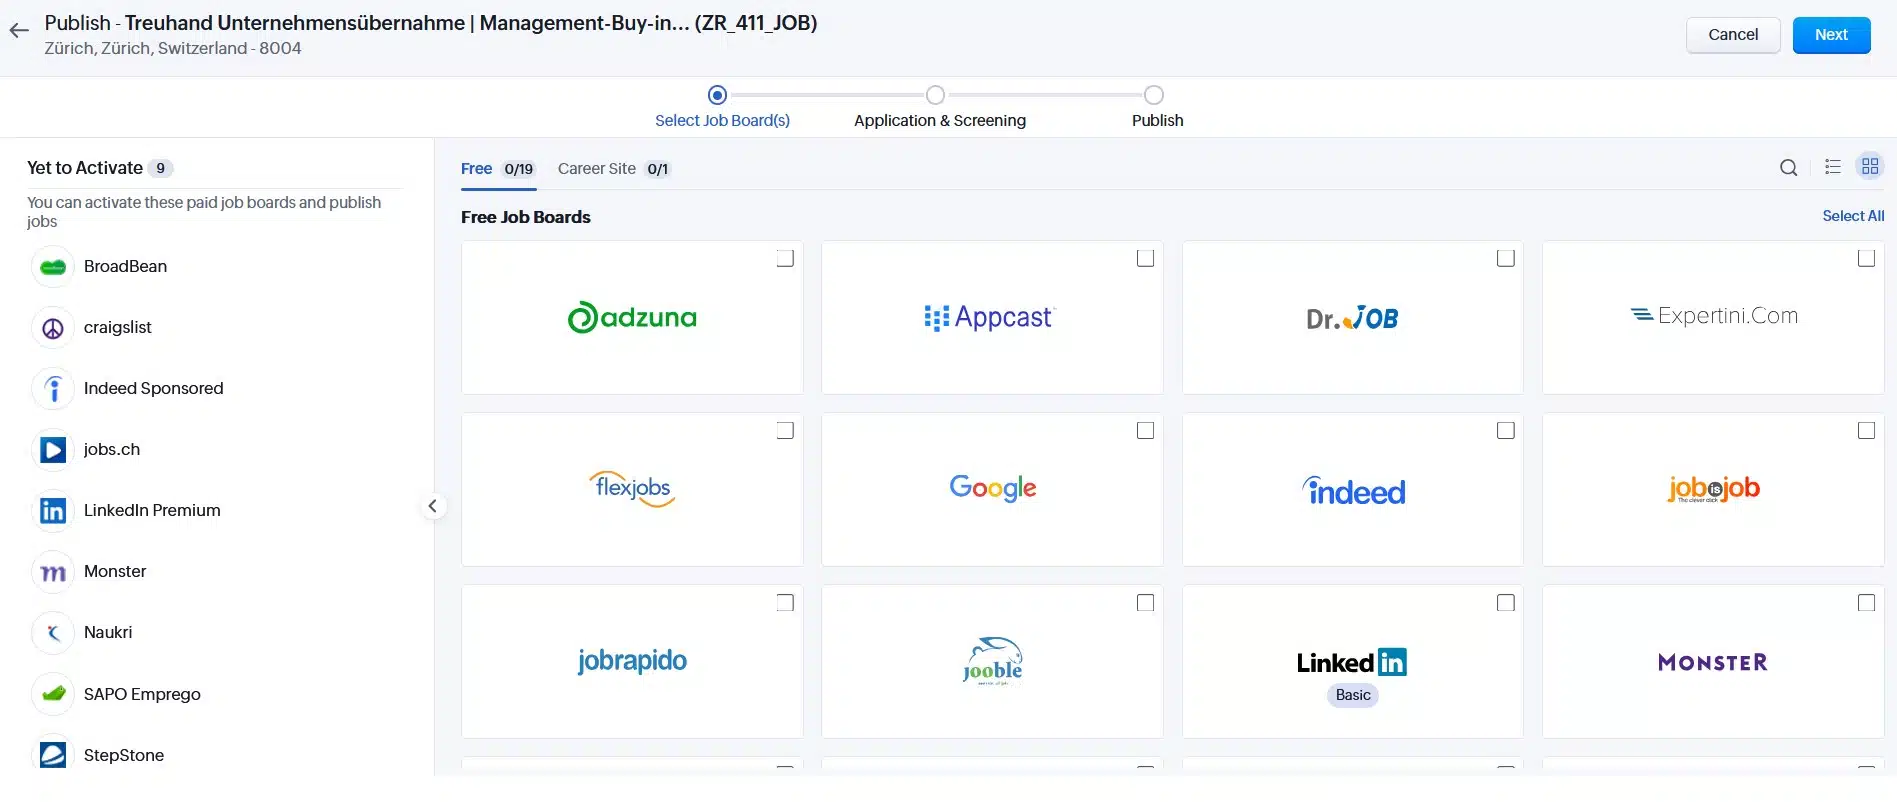Image resolution: width=1897 pixels, height=802 pixels.
Task: Click the LinkedIn Premium icon
Action: pyautogui.click(x=53, y=511)
